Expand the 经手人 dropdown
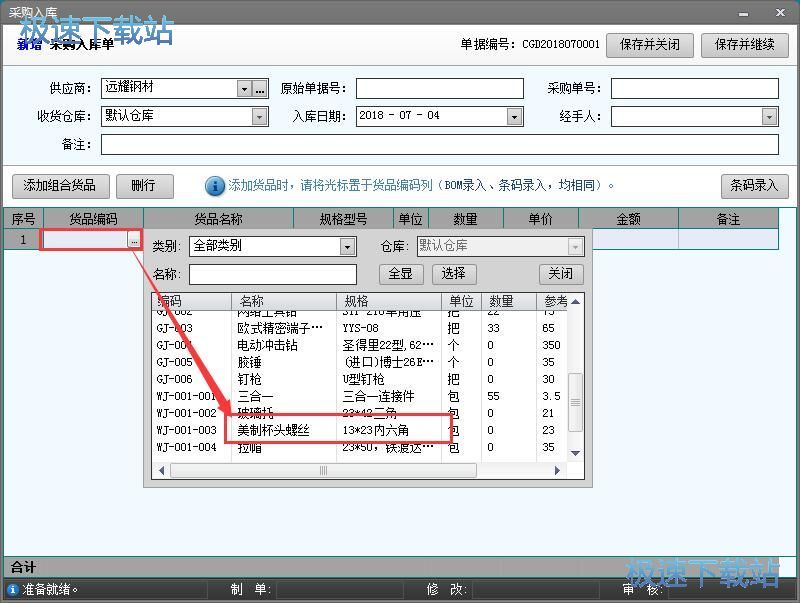The image size is (800, 603). point(769,117)
